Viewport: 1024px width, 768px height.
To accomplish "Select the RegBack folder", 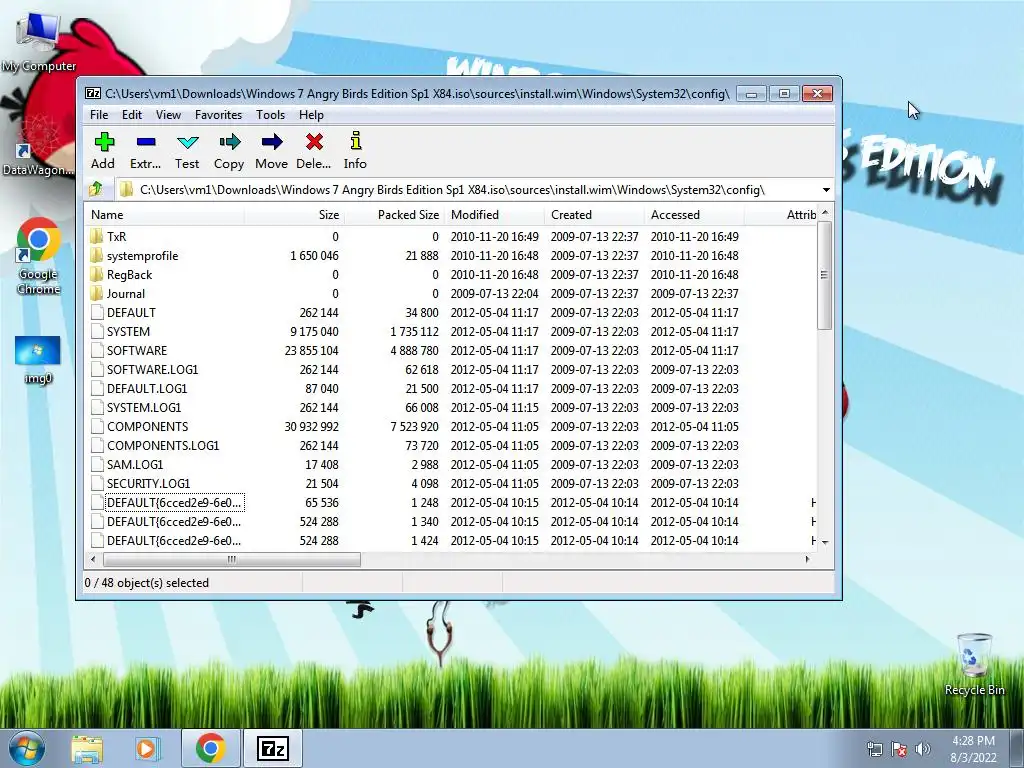I will 129,274.
